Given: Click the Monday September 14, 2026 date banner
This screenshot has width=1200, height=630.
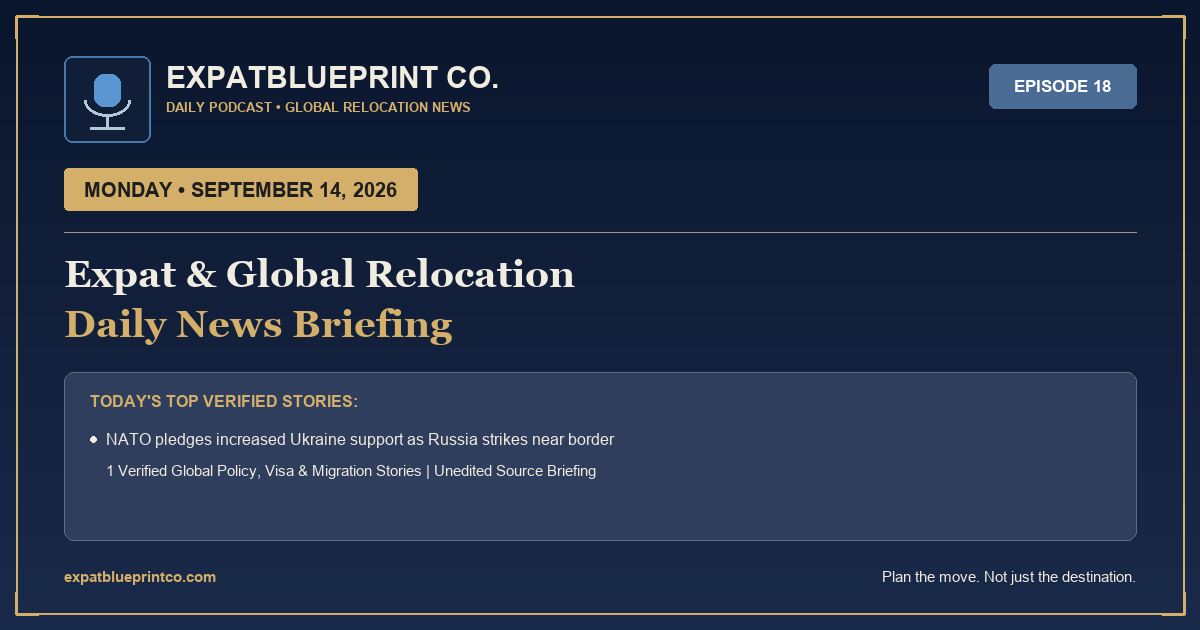Looking at the screenshot, I should [x=240, y=190].
